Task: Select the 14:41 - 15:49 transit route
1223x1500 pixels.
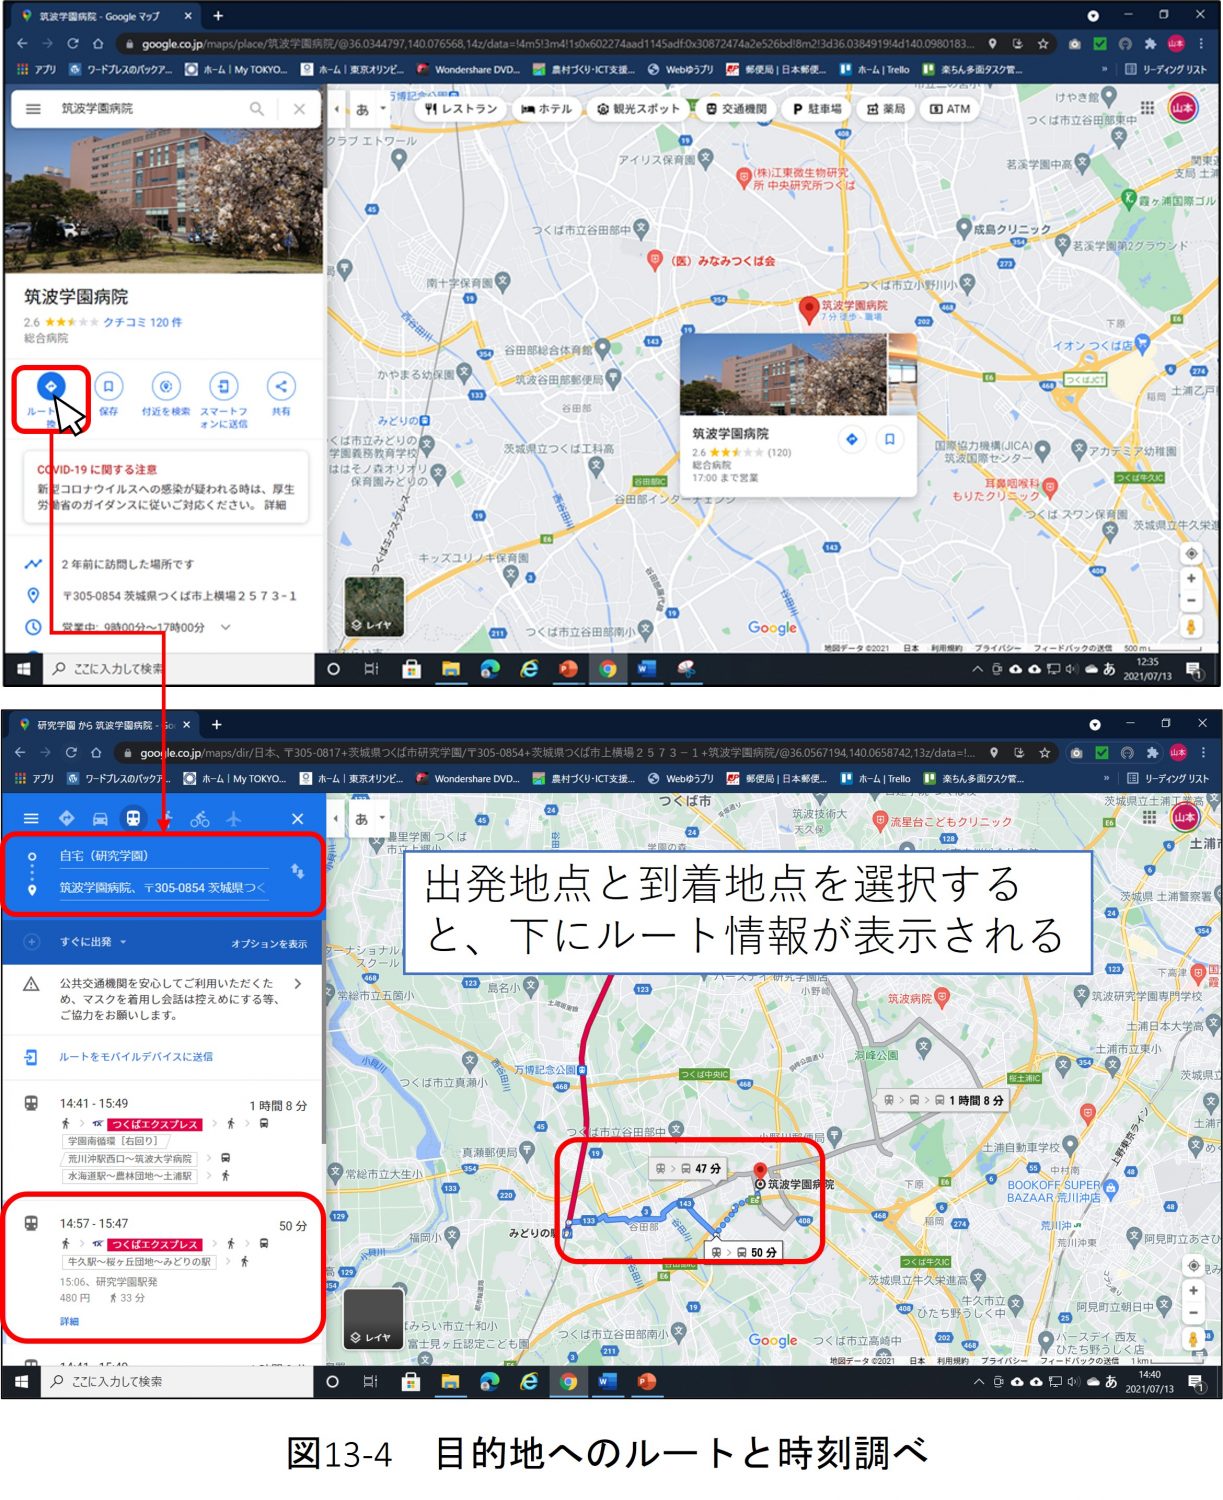Action: coord(163,1140)
